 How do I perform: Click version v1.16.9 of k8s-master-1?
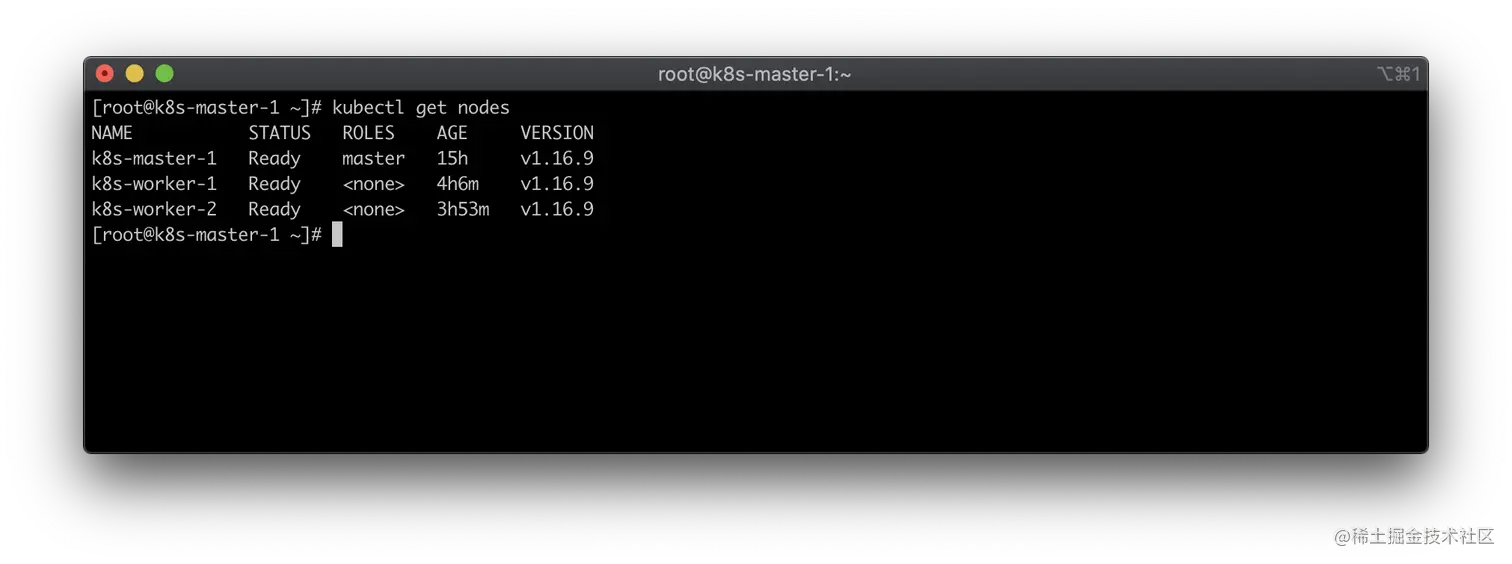pos(557,158)
